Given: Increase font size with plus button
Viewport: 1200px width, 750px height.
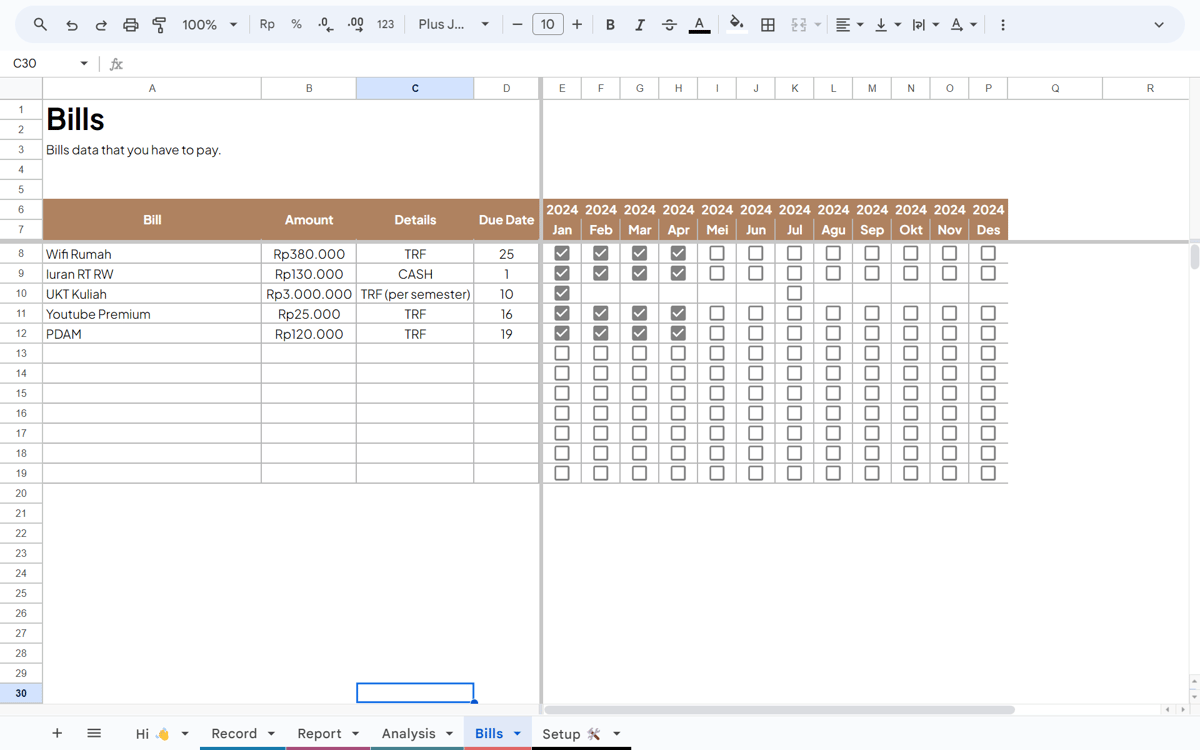Looking at the screenshot, I should (577, 24).
